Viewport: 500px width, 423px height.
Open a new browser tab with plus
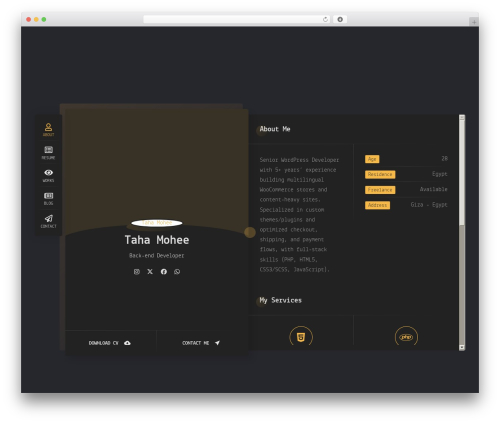tap(474, 22)
